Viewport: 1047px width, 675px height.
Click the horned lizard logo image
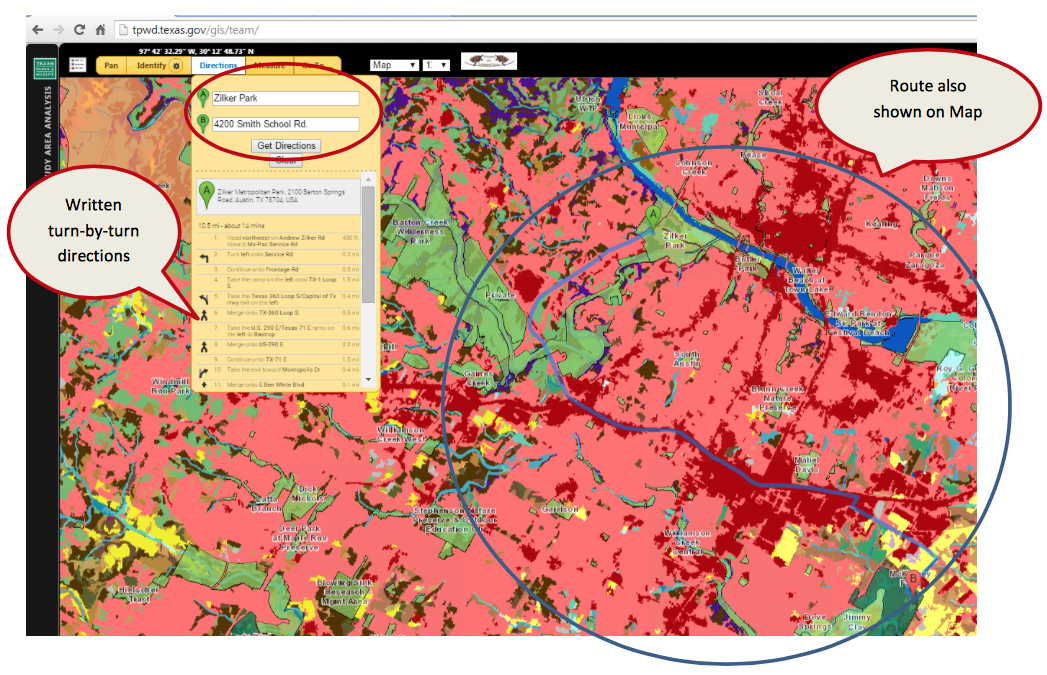coord(488,62)
